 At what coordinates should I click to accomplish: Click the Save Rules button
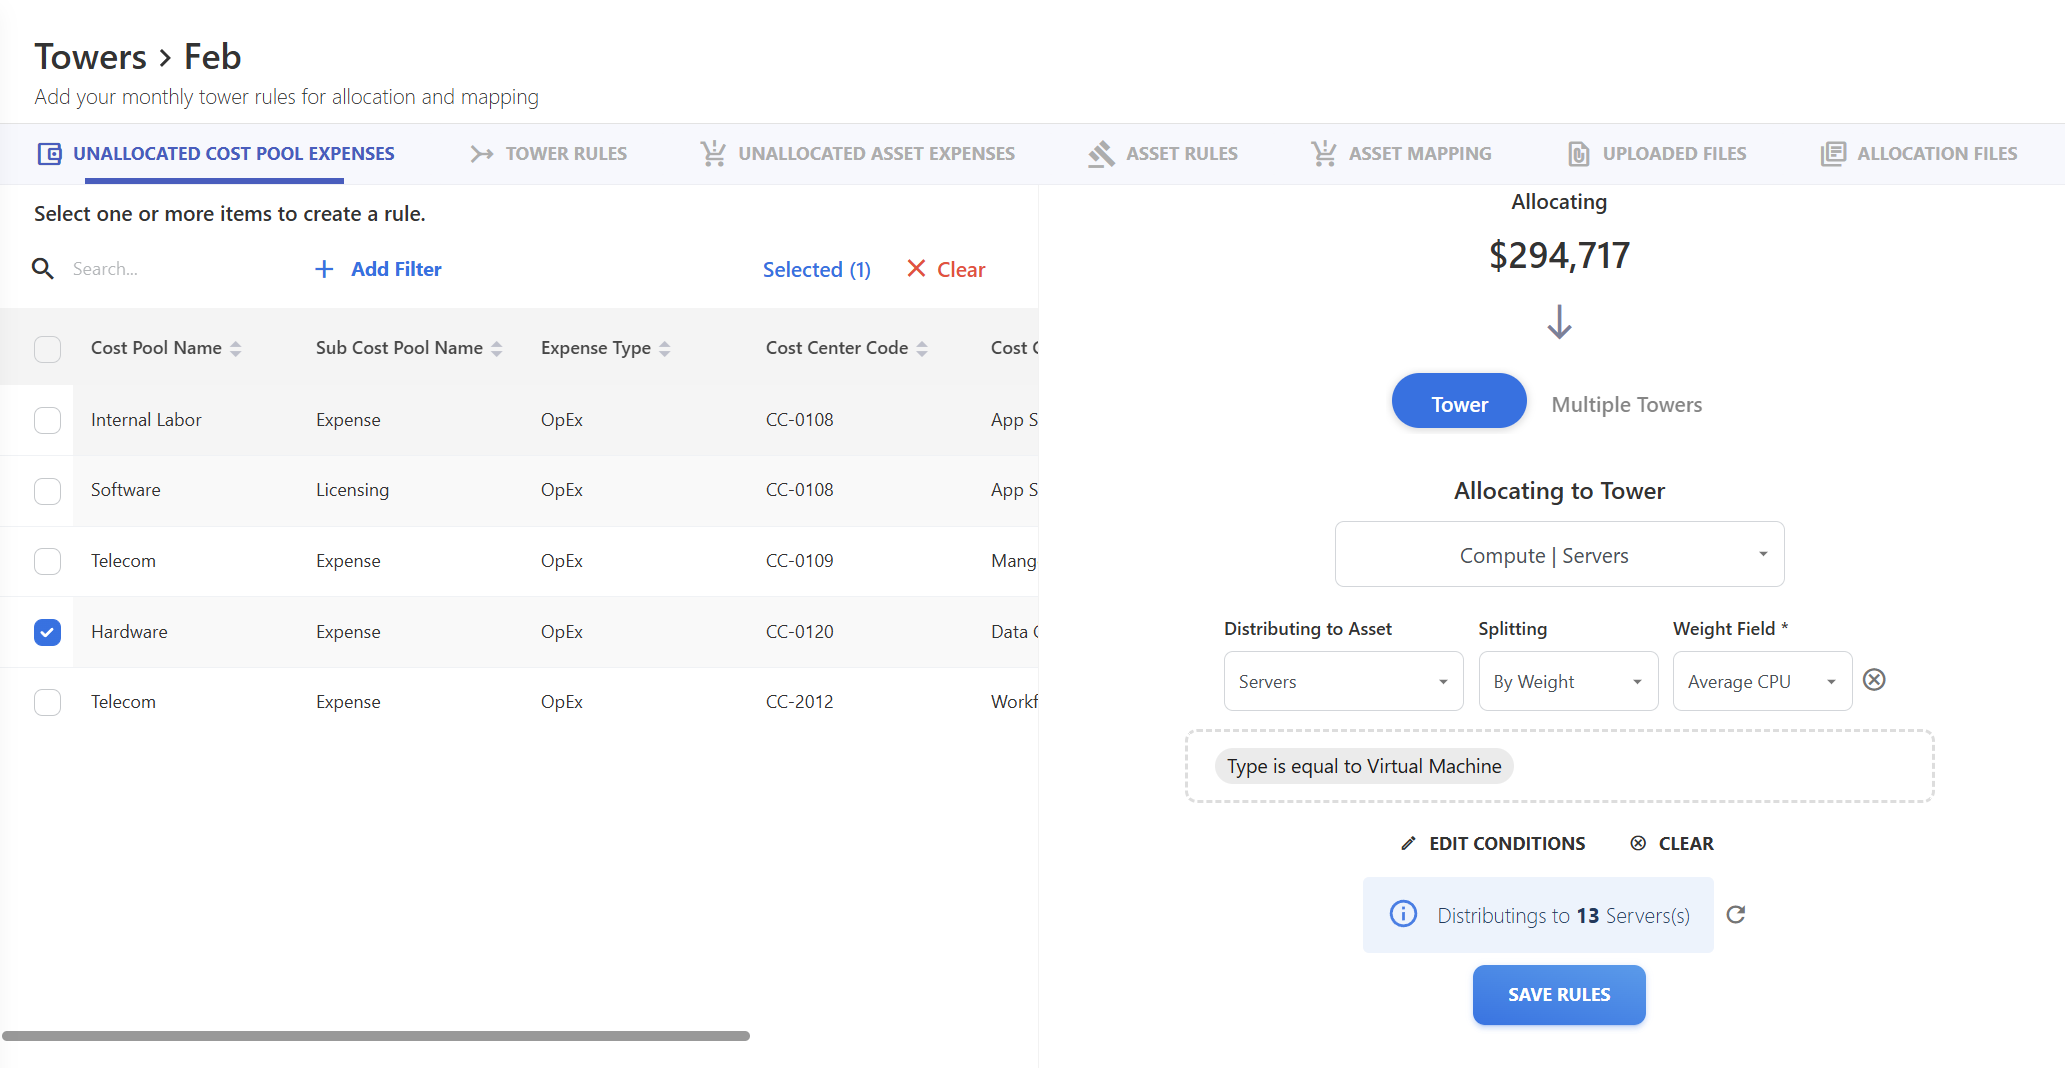point(1558,994)
